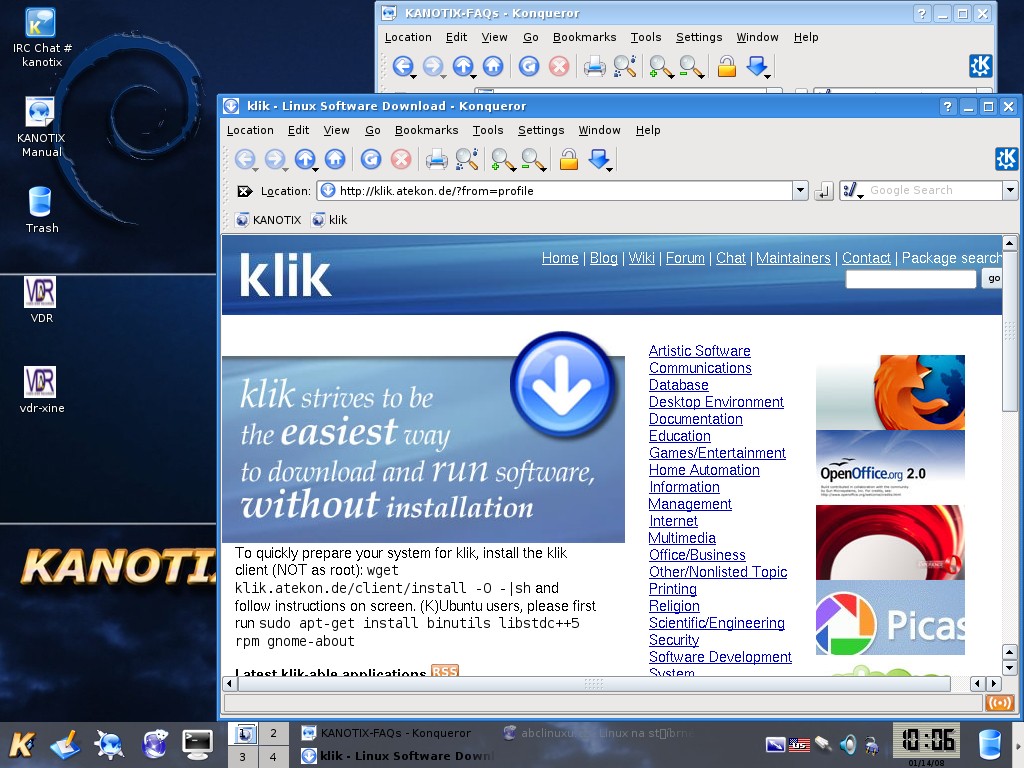The image size is (1024, 768).
Task: Click the printer icon in the KANOTIX-FAQs window
Action: point(594,66)
